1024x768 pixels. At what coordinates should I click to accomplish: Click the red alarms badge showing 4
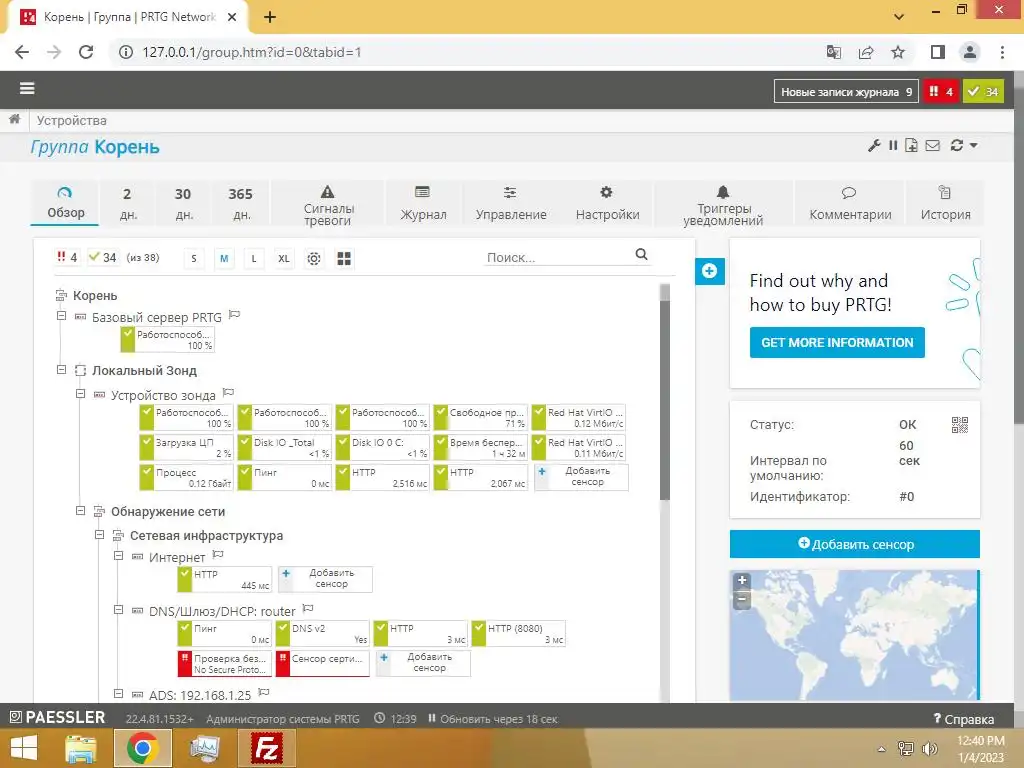940,91
